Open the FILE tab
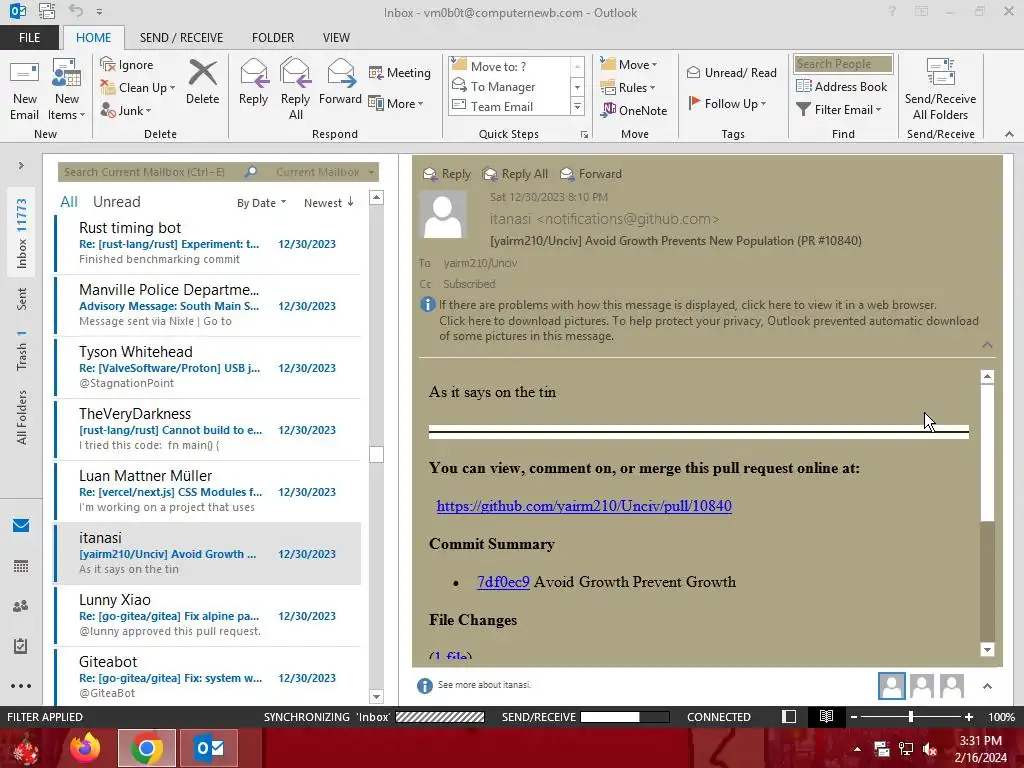This screenshot has height=768, width=1024. pos(29,37)
